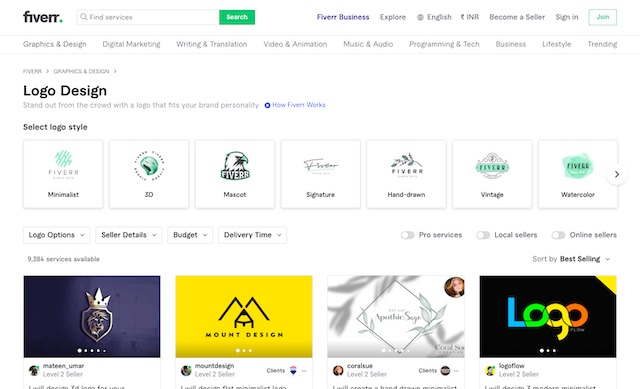Open Trending category

[602, 44]
